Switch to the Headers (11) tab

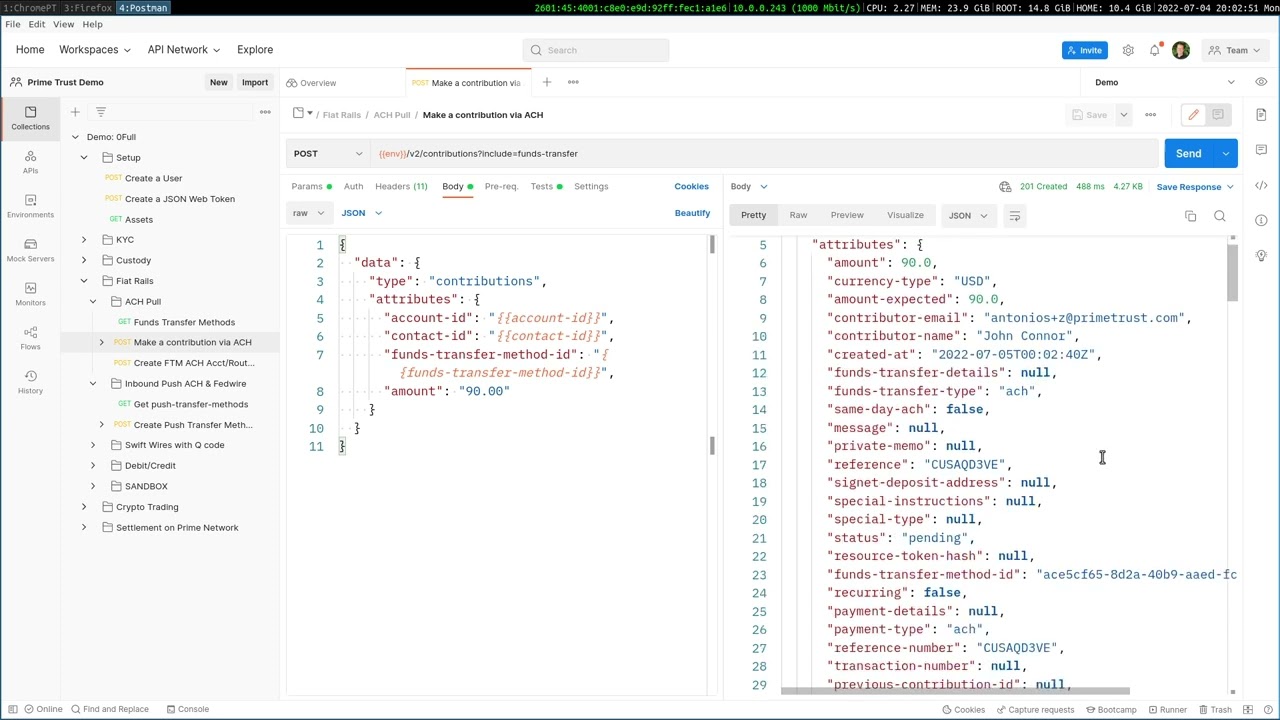[401, 187]
